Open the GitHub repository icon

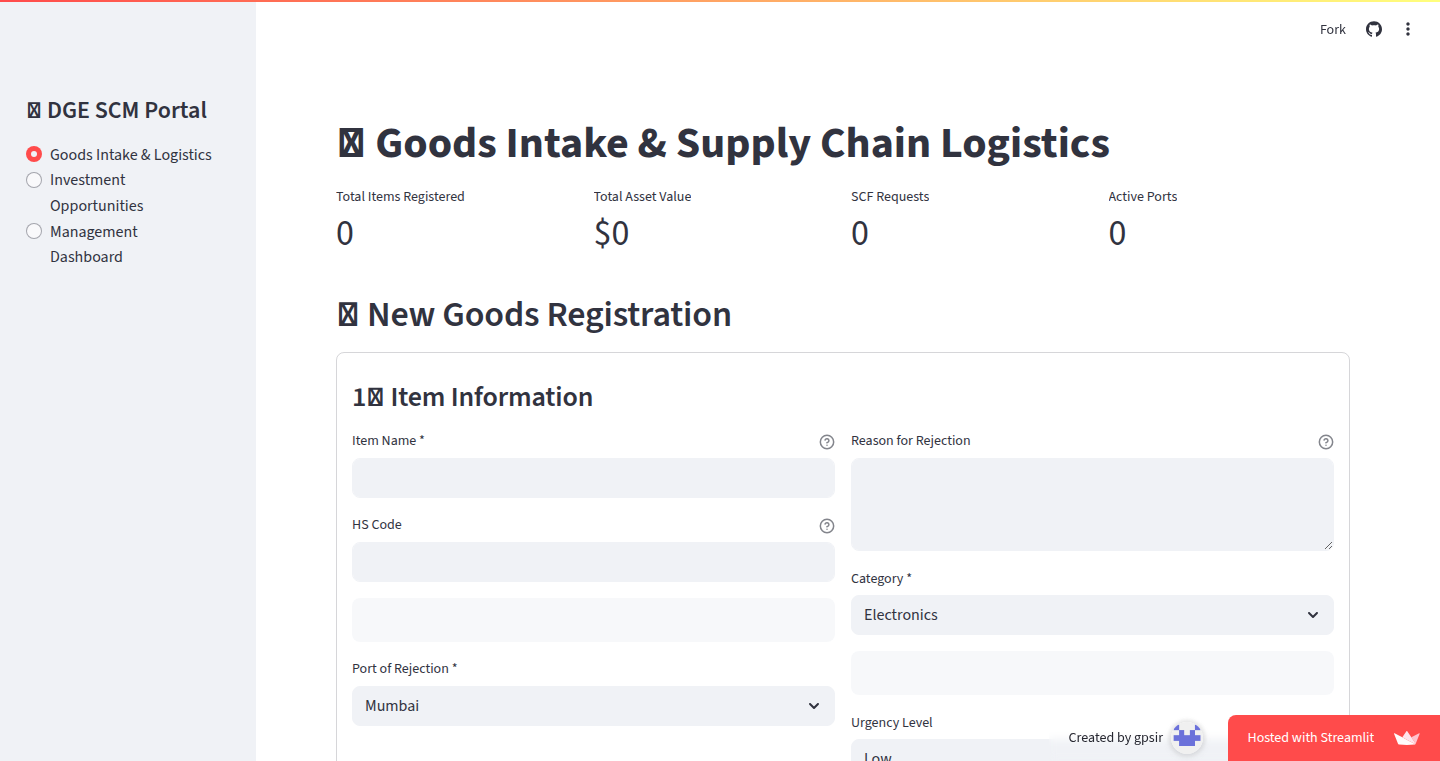[1374, 29]
